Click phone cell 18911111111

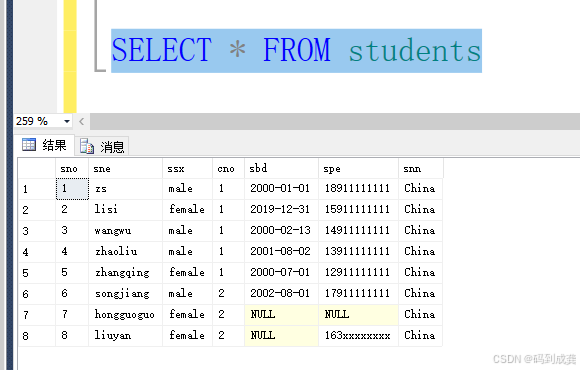(x=358, y=189)
